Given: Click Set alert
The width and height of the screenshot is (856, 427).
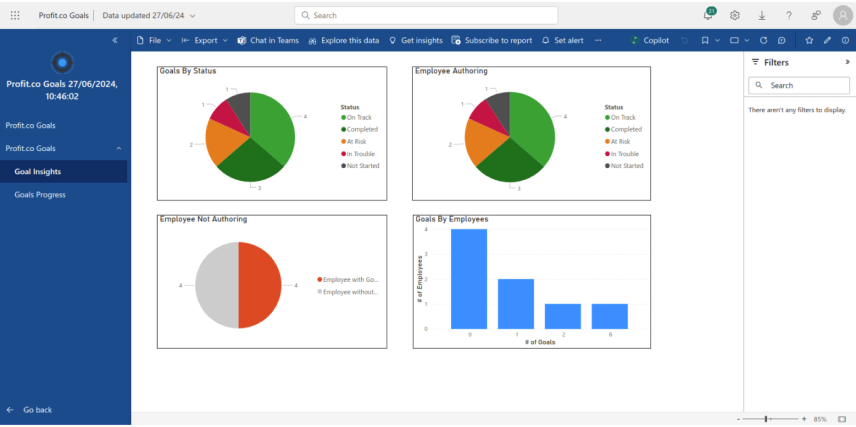Looking at the screenshot, I should click(562, 40).
